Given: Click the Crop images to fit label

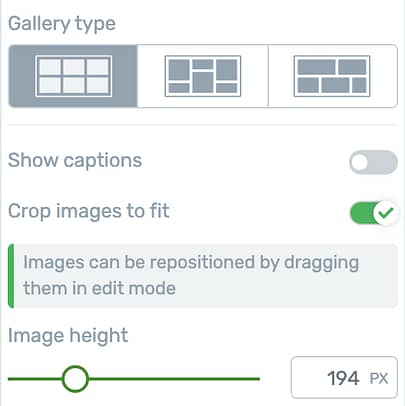Looking at the screenshot, I should point(89,211).
